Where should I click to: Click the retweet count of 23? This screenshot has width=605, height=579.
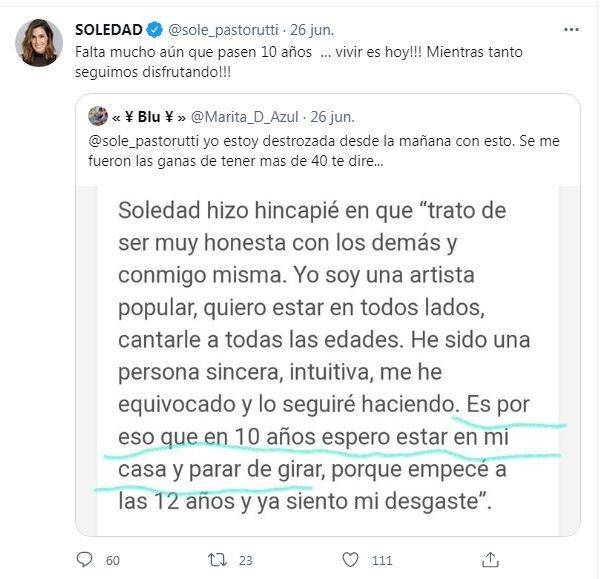pyautogui.click(x=245, y=560)
